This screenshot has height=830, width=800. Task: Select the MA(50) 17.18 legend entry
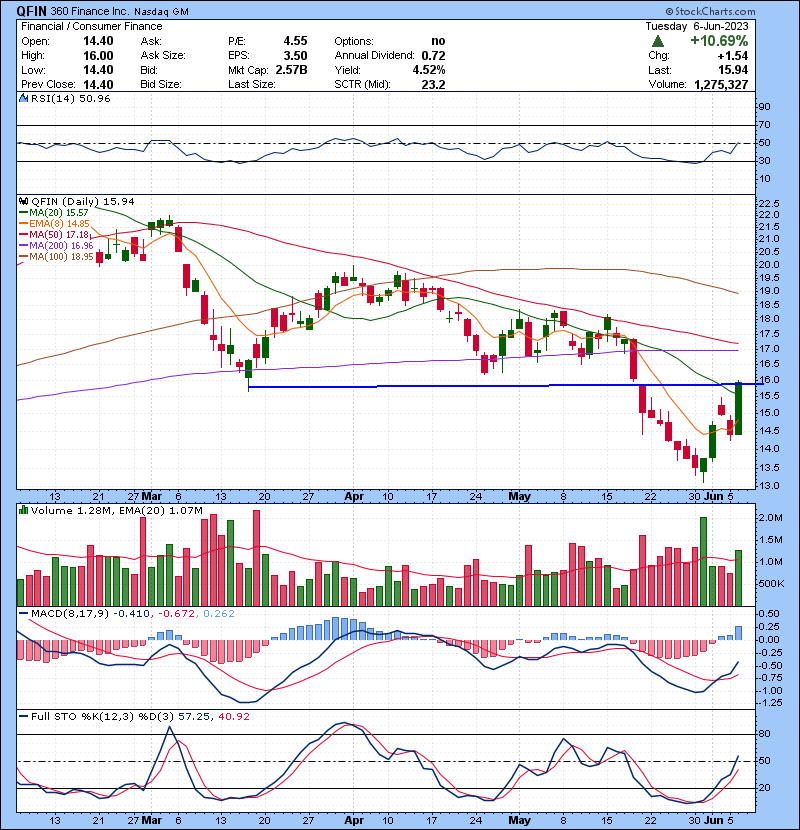pyautogui.click(x=54, y=234)
